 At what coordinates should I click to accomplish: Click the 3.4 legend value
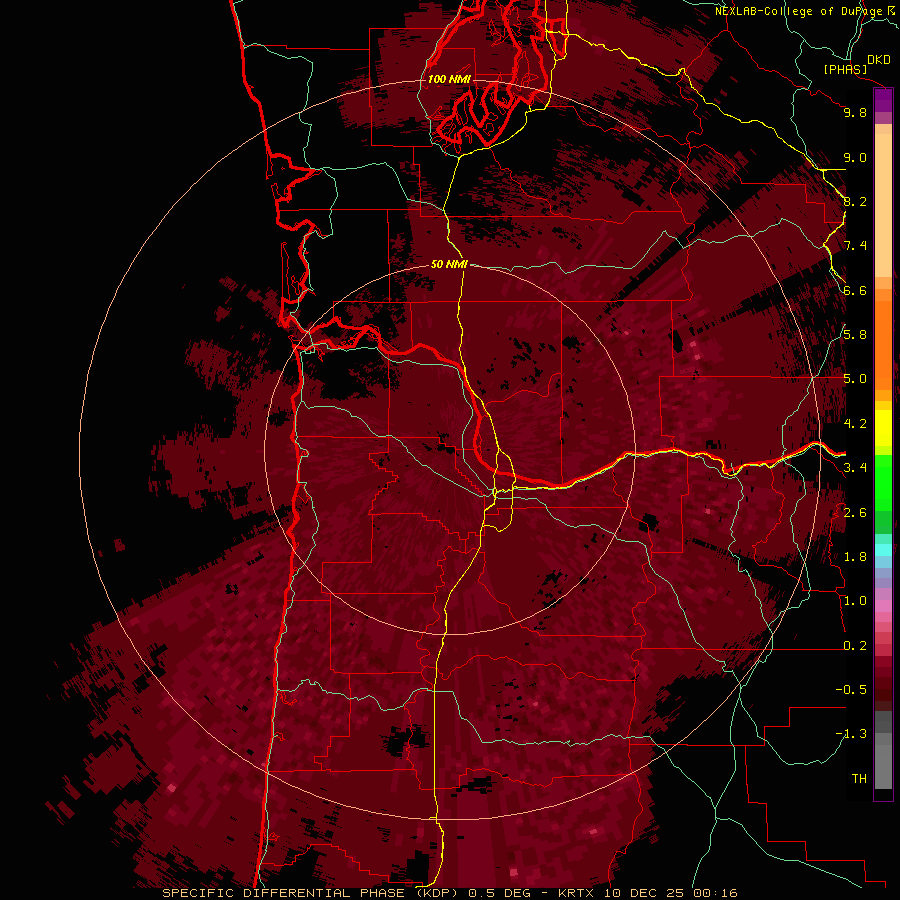click(x=855, y=468)
